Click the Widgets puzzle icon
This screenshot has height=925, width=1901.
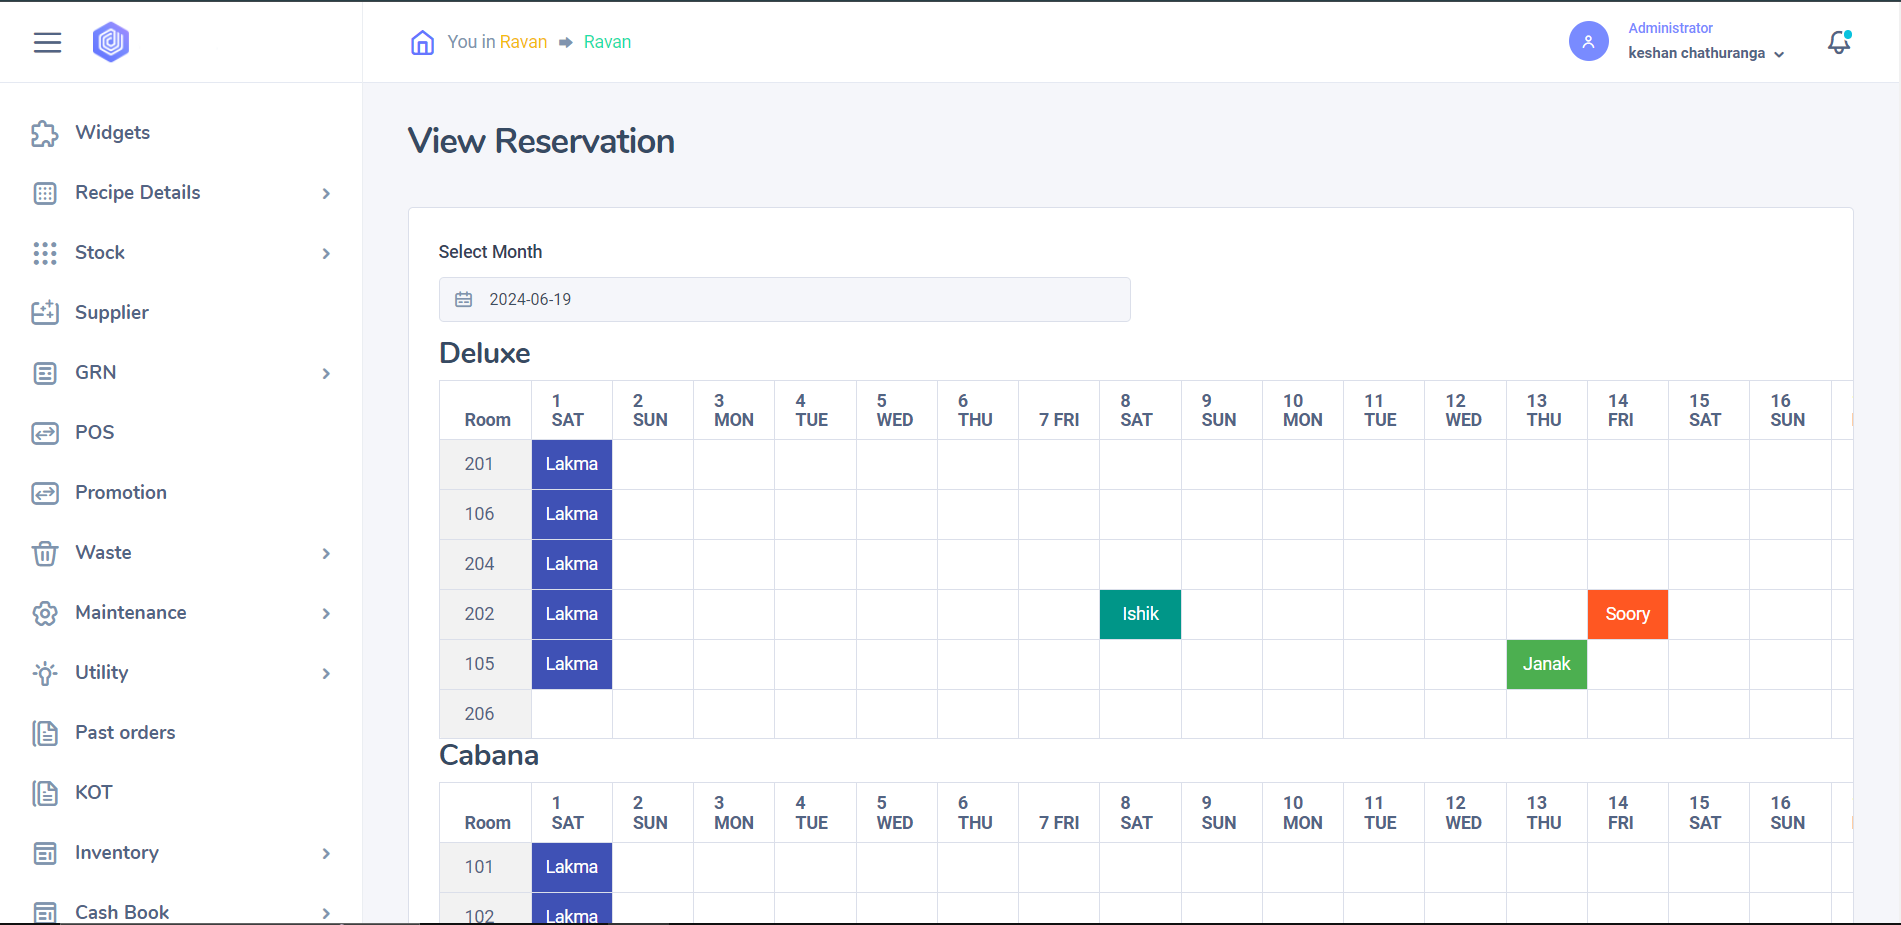point(45,133)
